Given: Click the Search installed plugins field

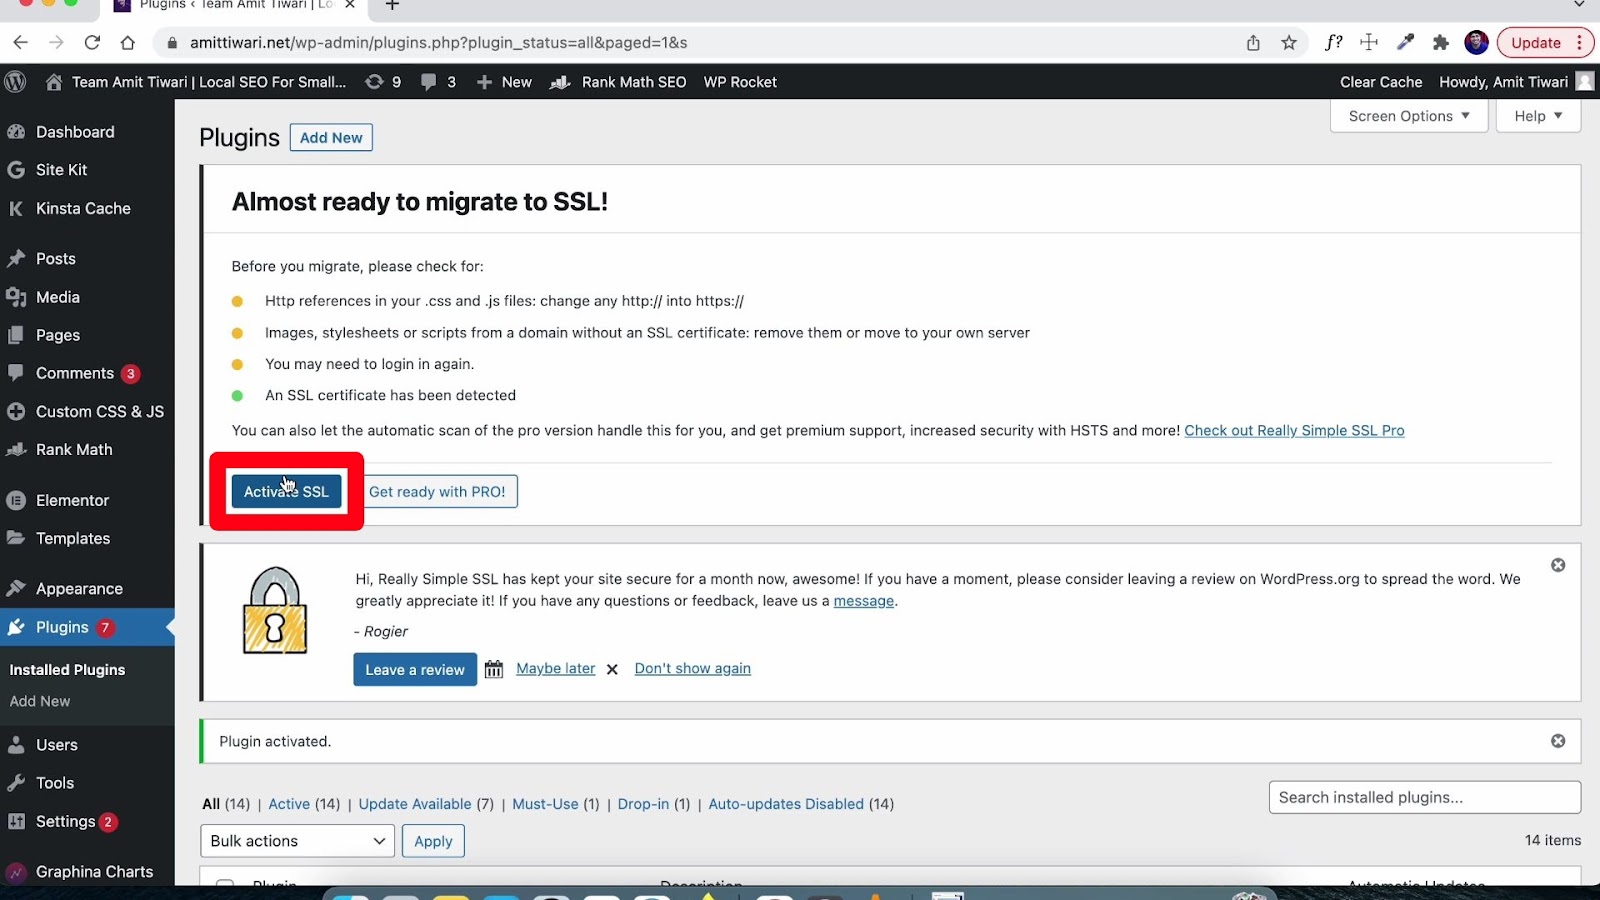Looking at the screenshot, I should [x=1425, y=797].
